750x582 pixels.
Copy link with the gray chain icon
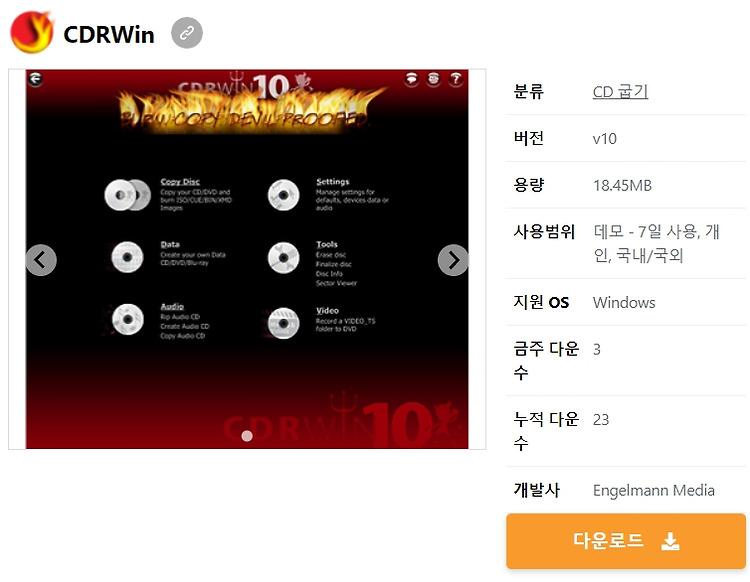pyautogui.click(x=187, y=33)
